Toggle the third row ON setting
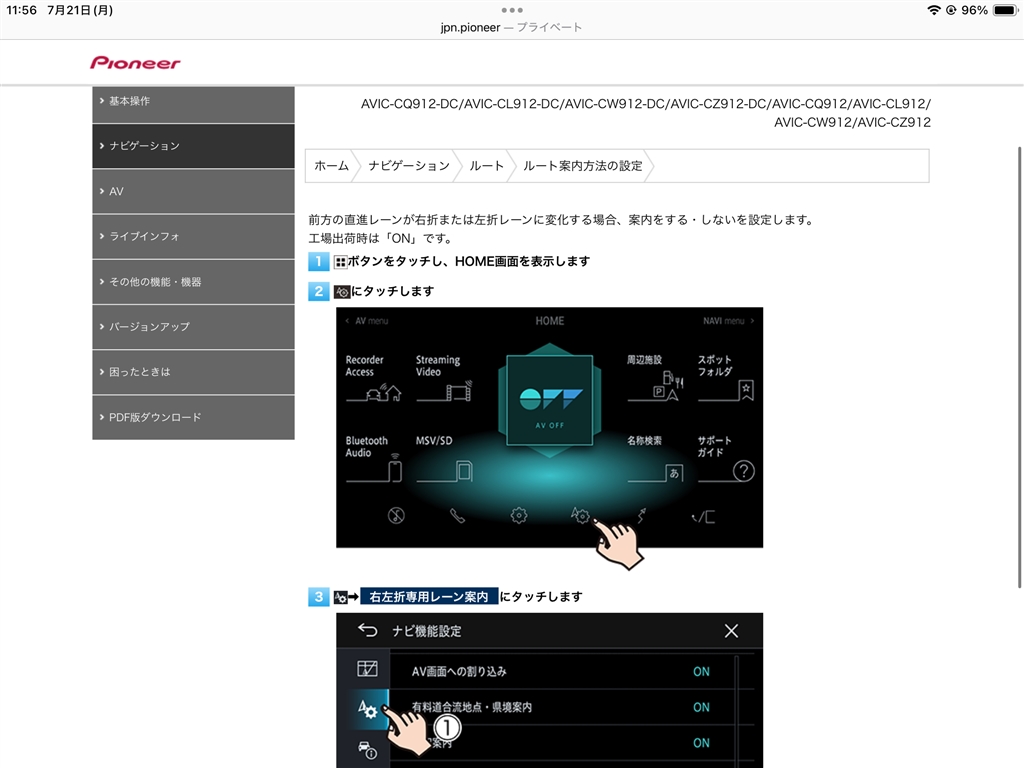This screenshot has width=1024, height=768. [701, 743]
